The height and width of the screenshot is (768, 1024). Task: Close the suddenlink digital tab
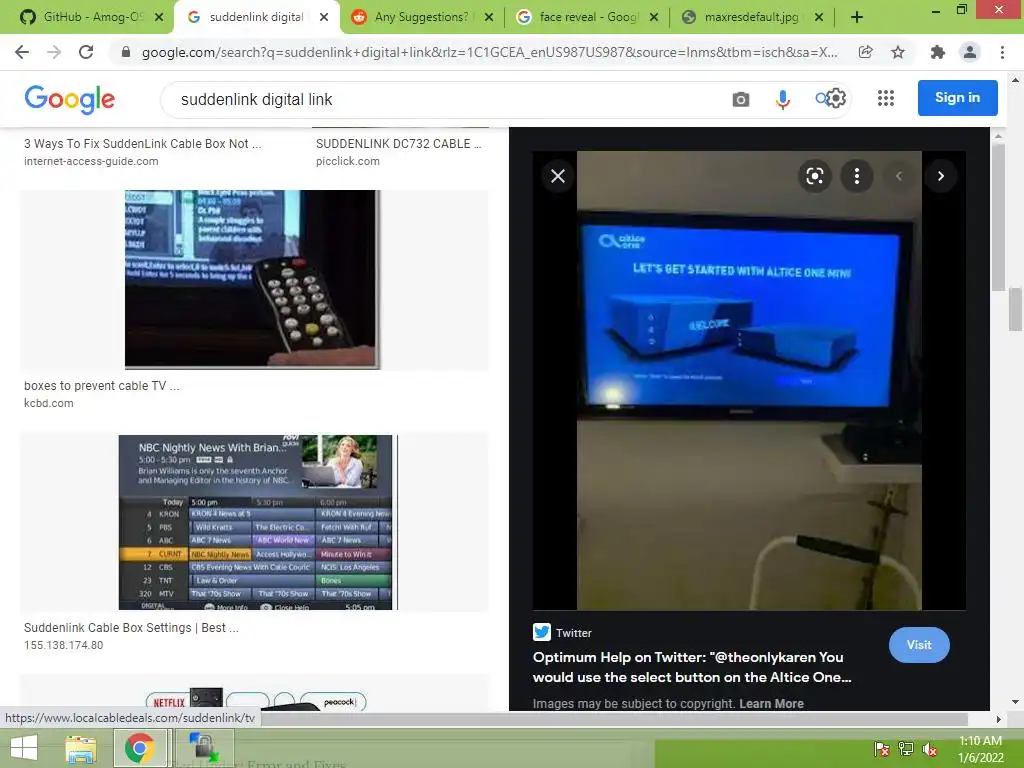324,18
